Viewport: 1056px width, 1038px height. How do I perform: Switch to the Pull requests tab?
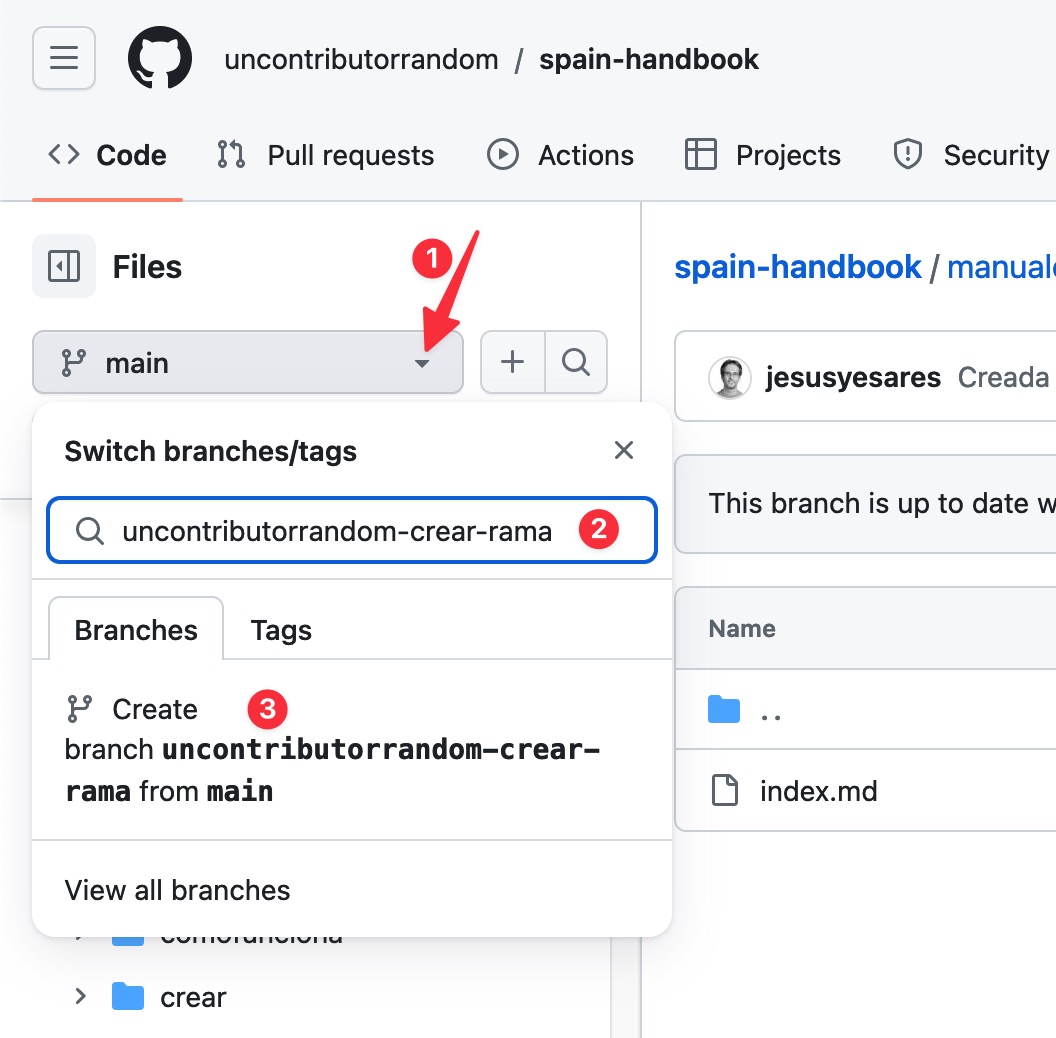coord(325,155)
